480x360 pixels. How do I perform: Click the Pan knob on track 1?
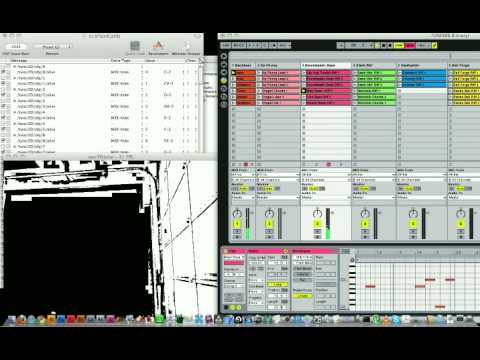point(237,213)
